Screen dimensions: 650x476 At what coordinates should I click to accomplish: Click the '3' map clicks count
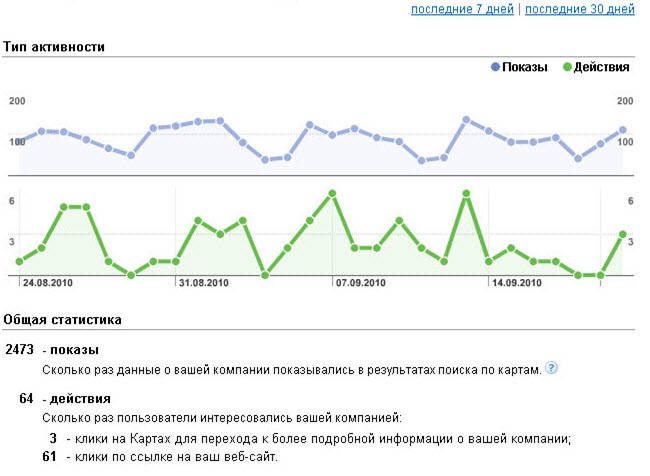(53, 438)
